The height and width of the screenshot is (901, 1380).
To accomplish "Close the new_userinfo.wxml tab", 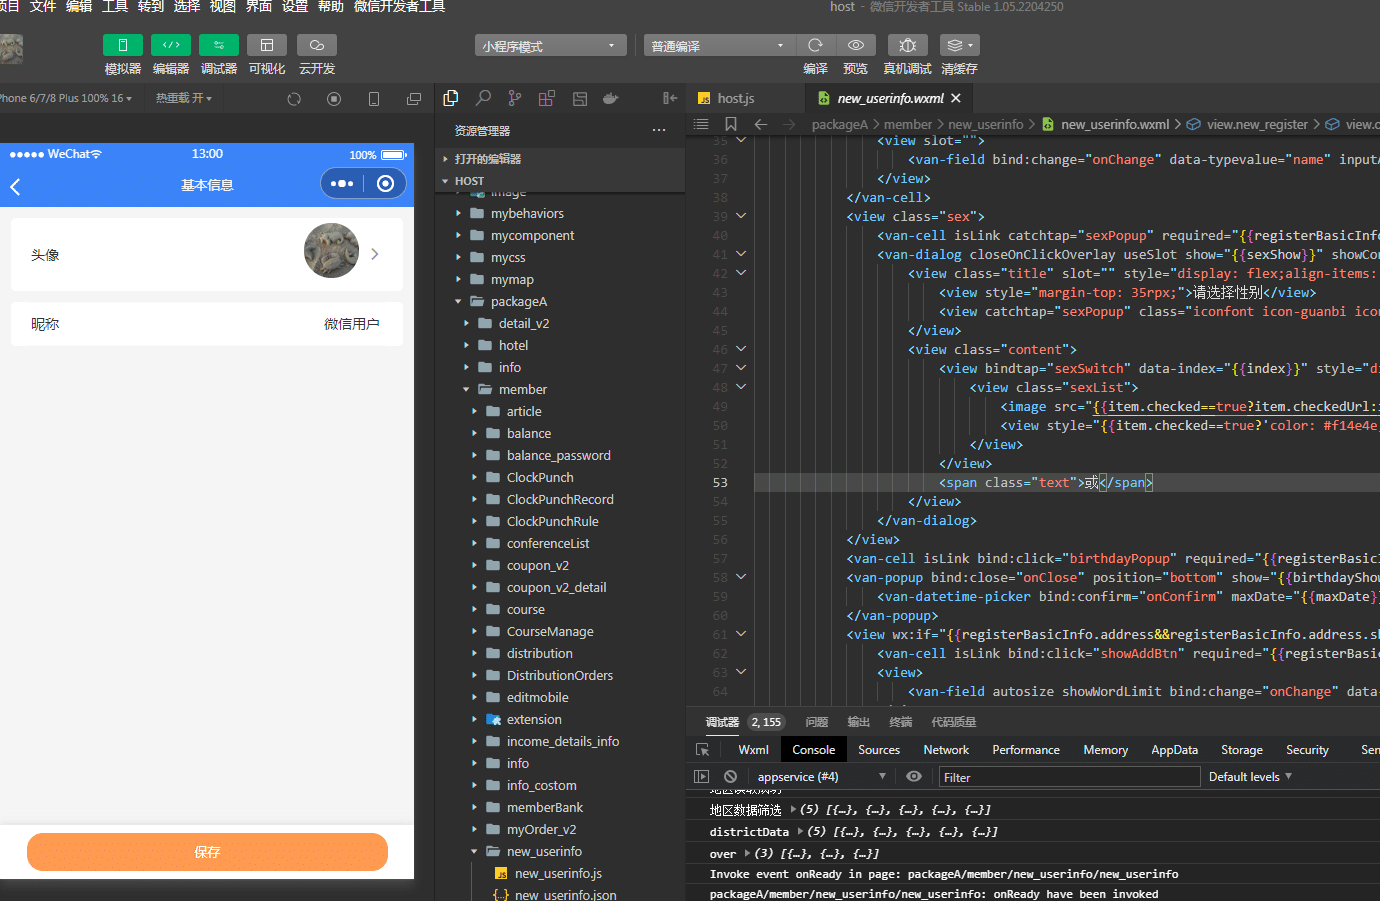I will click(x=956, y=98).
